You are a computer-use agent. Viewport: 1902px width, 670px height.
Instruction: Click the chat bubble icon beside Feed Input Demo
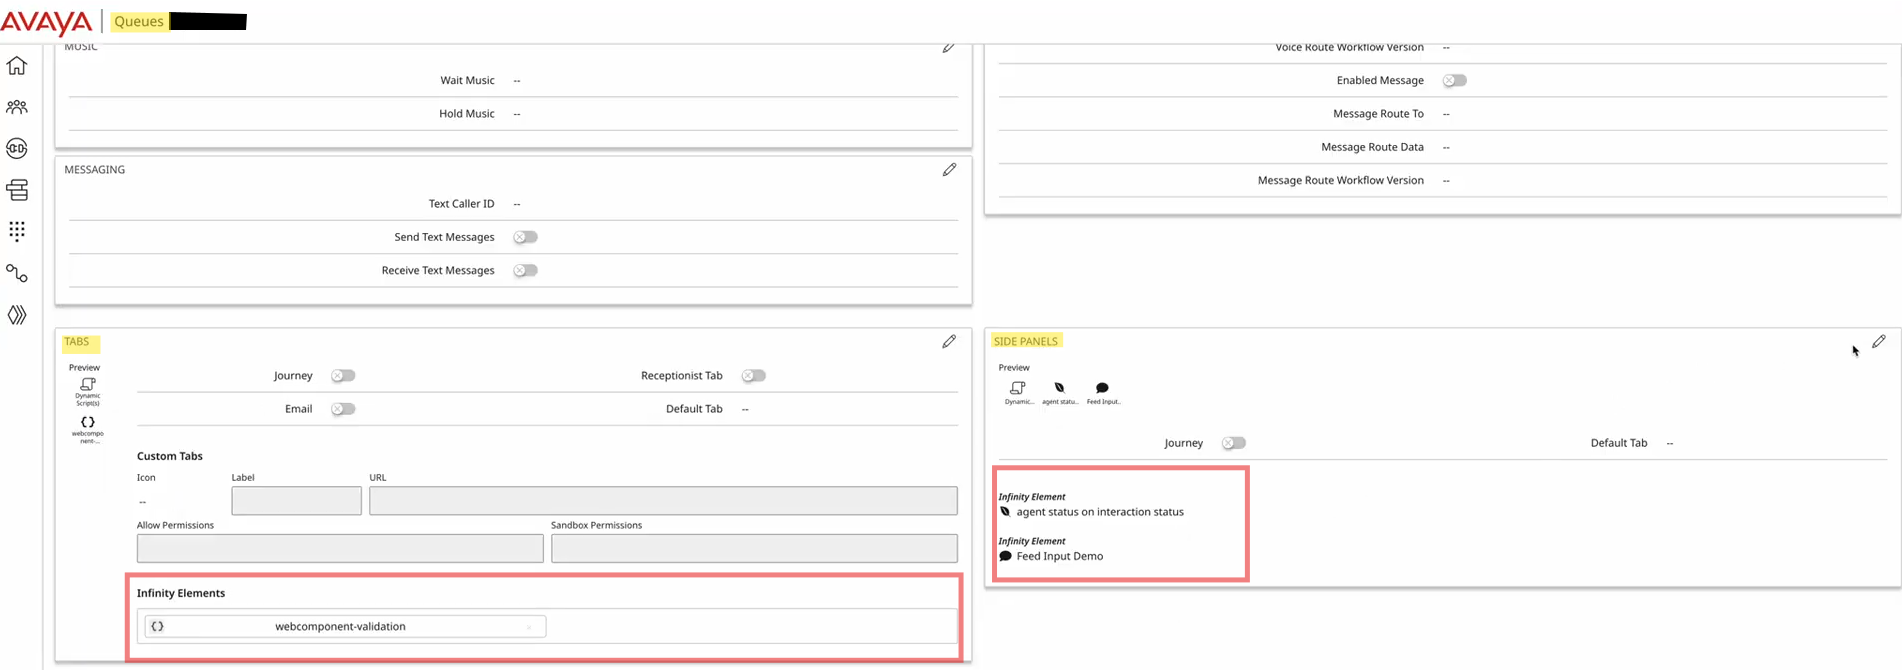(x=1005, y=556)
